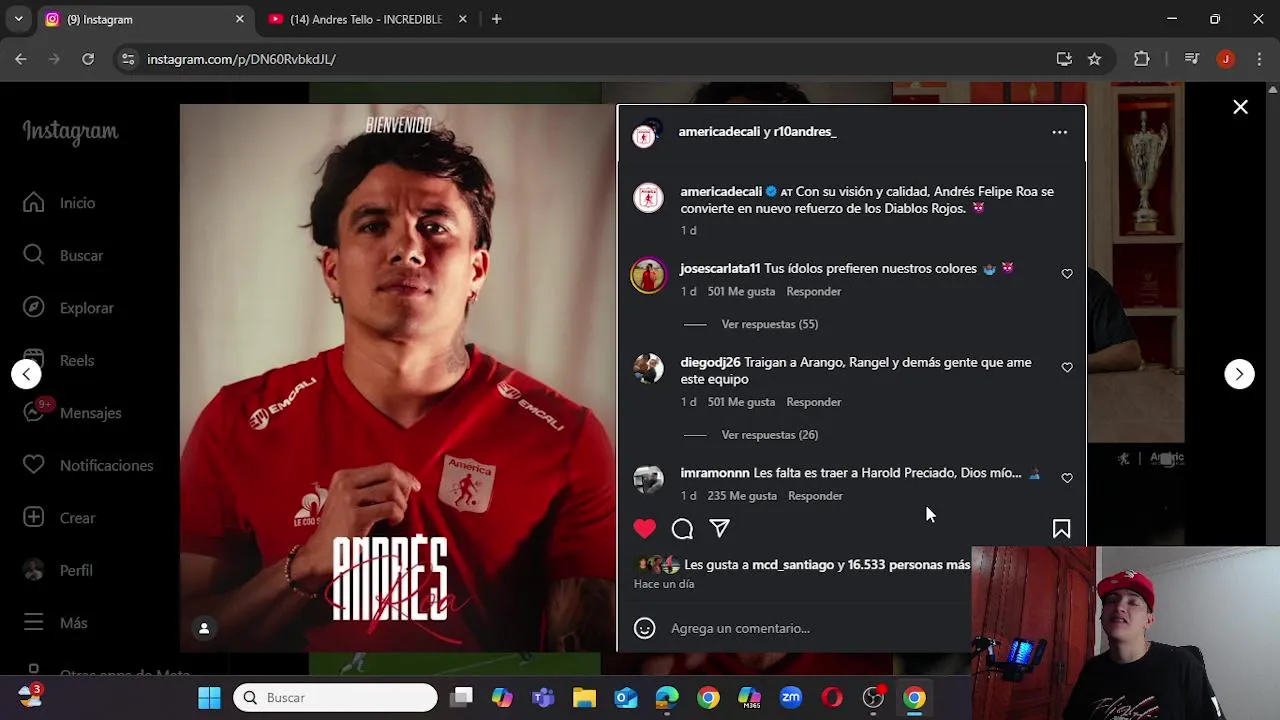Go to the next post arrow
Viewport: 1280px width, 720px height.
[x=1239, y=374]
